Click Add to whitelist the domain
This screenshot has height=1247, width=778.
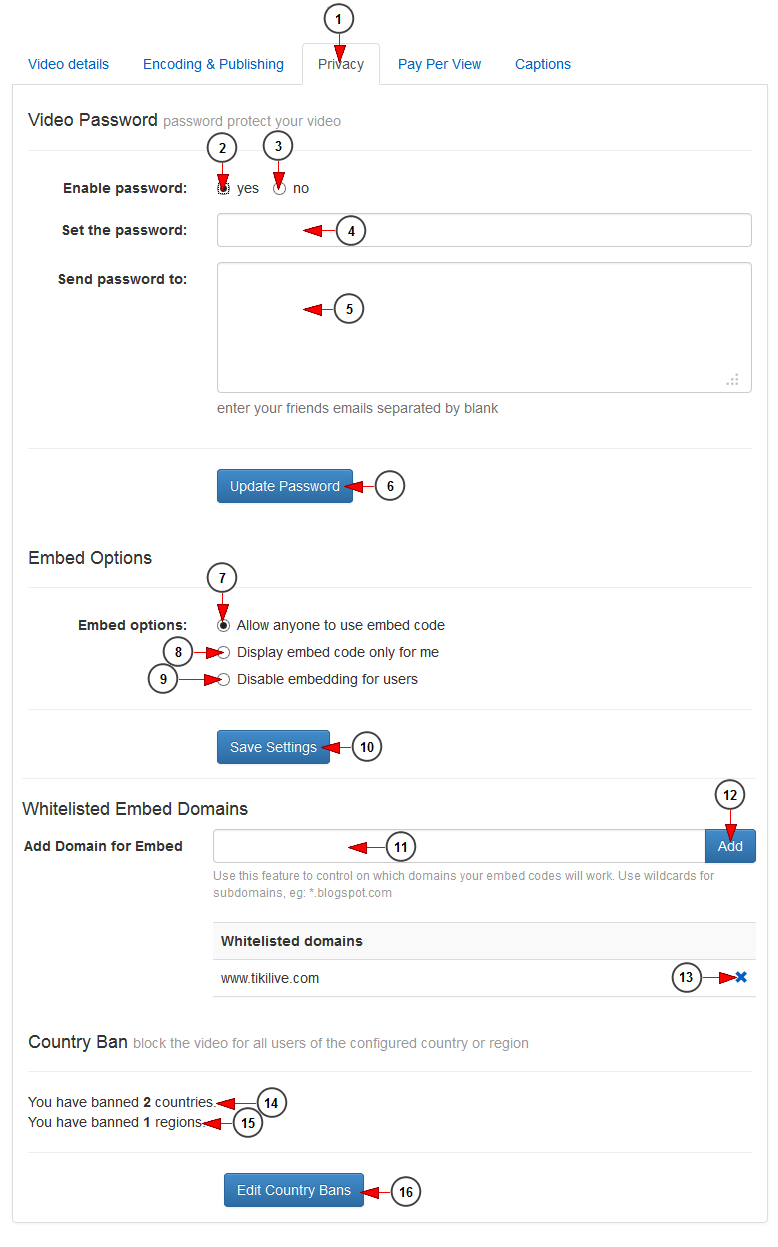730,846
